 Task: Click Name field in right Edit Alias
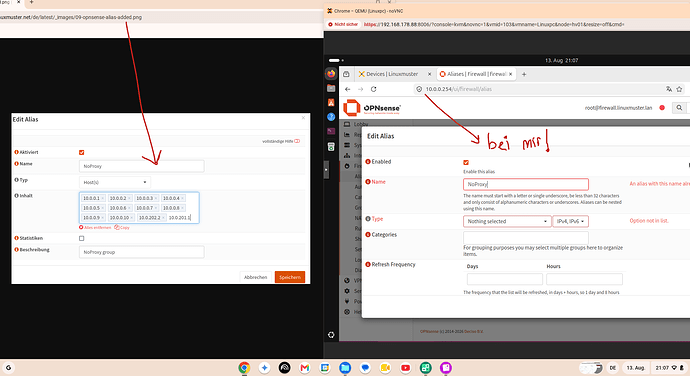526,184
